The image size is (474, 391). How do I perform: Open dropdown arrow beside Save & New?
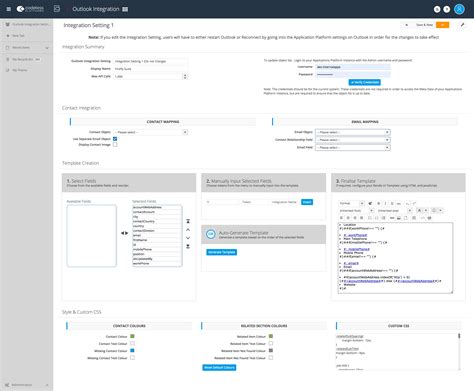click(407, 25)
